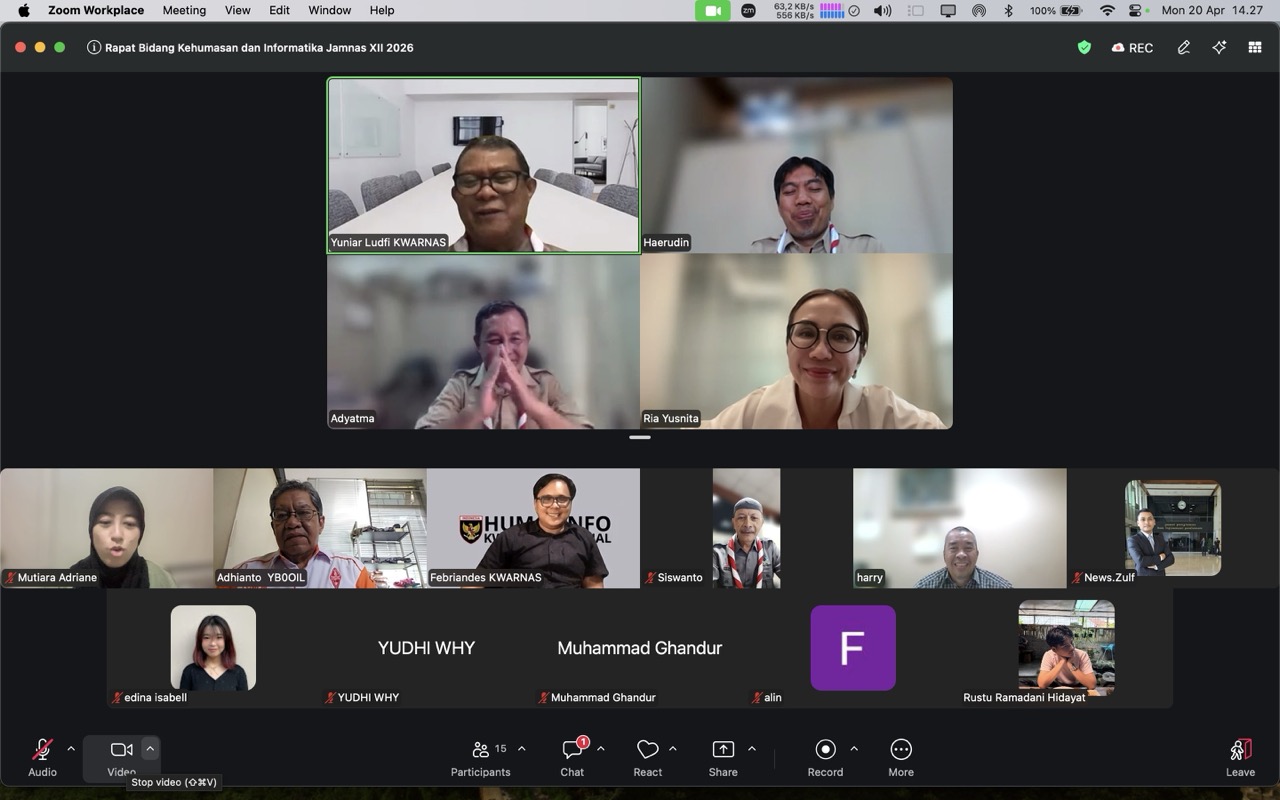Expand share options arrow beside Share
This screenshot has width=1280, height=800.
[x=752, y=748]
